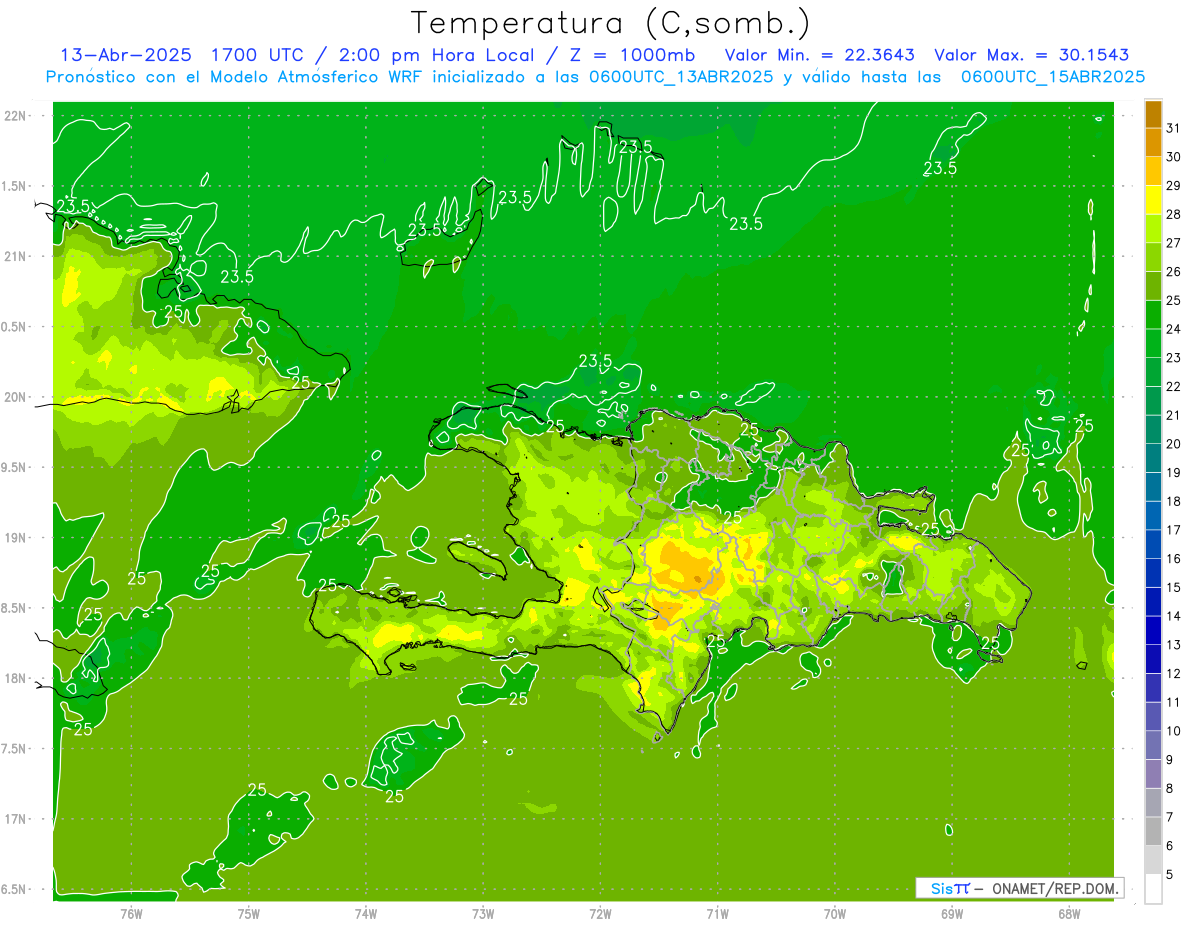Click the colorbar value '29'
Screen dimensions: 1200x927
click(1173, 185)
